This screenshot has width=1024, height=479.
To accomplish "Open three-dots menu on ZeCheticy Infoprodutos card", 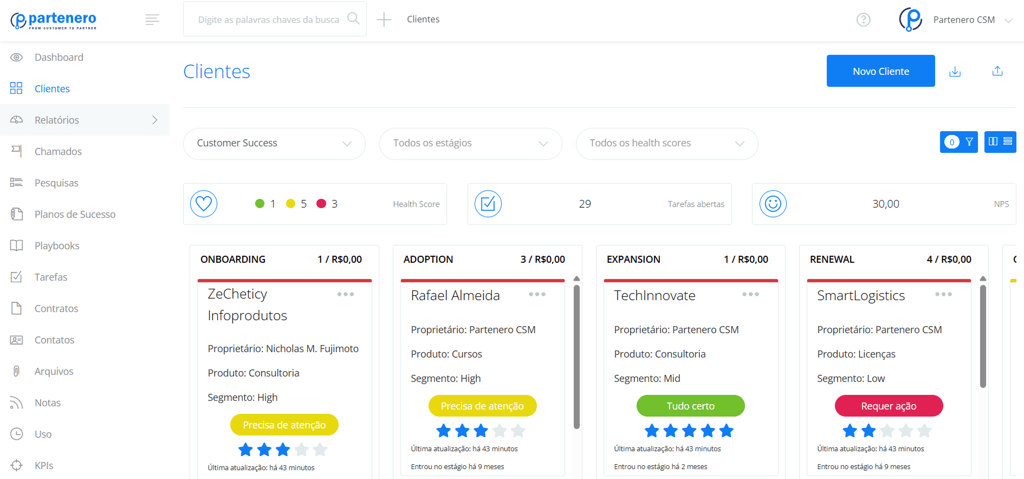I will pos(345,294).
